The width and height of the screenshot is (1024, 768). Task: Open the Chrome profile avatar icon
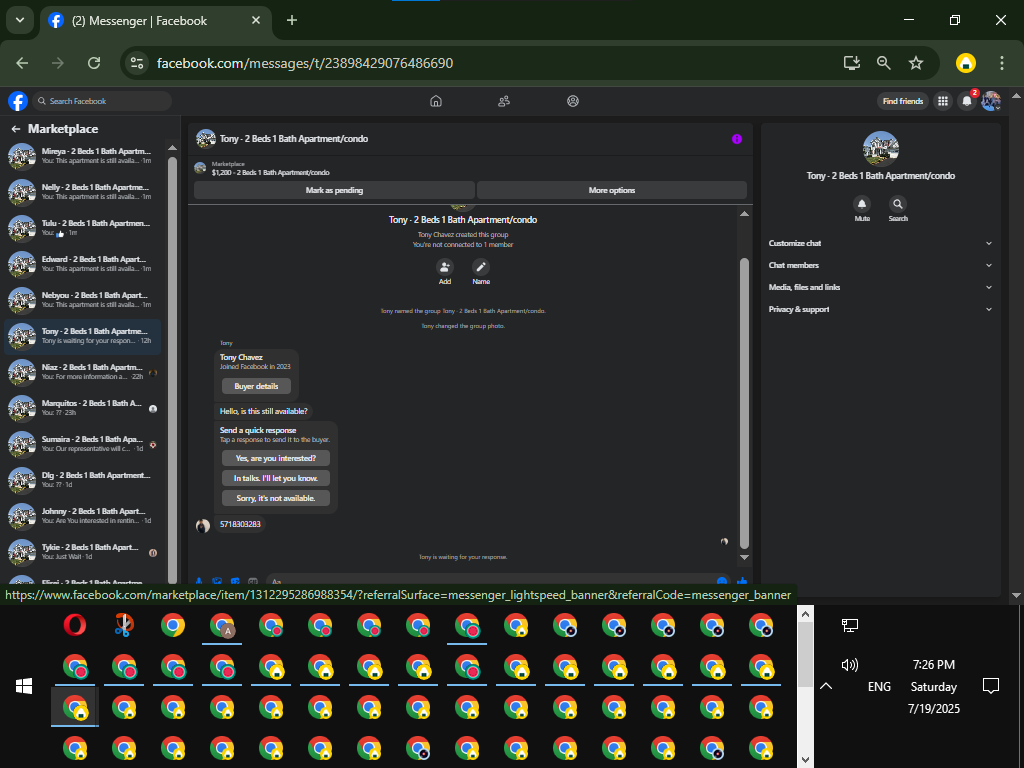(x=966, y=63)
